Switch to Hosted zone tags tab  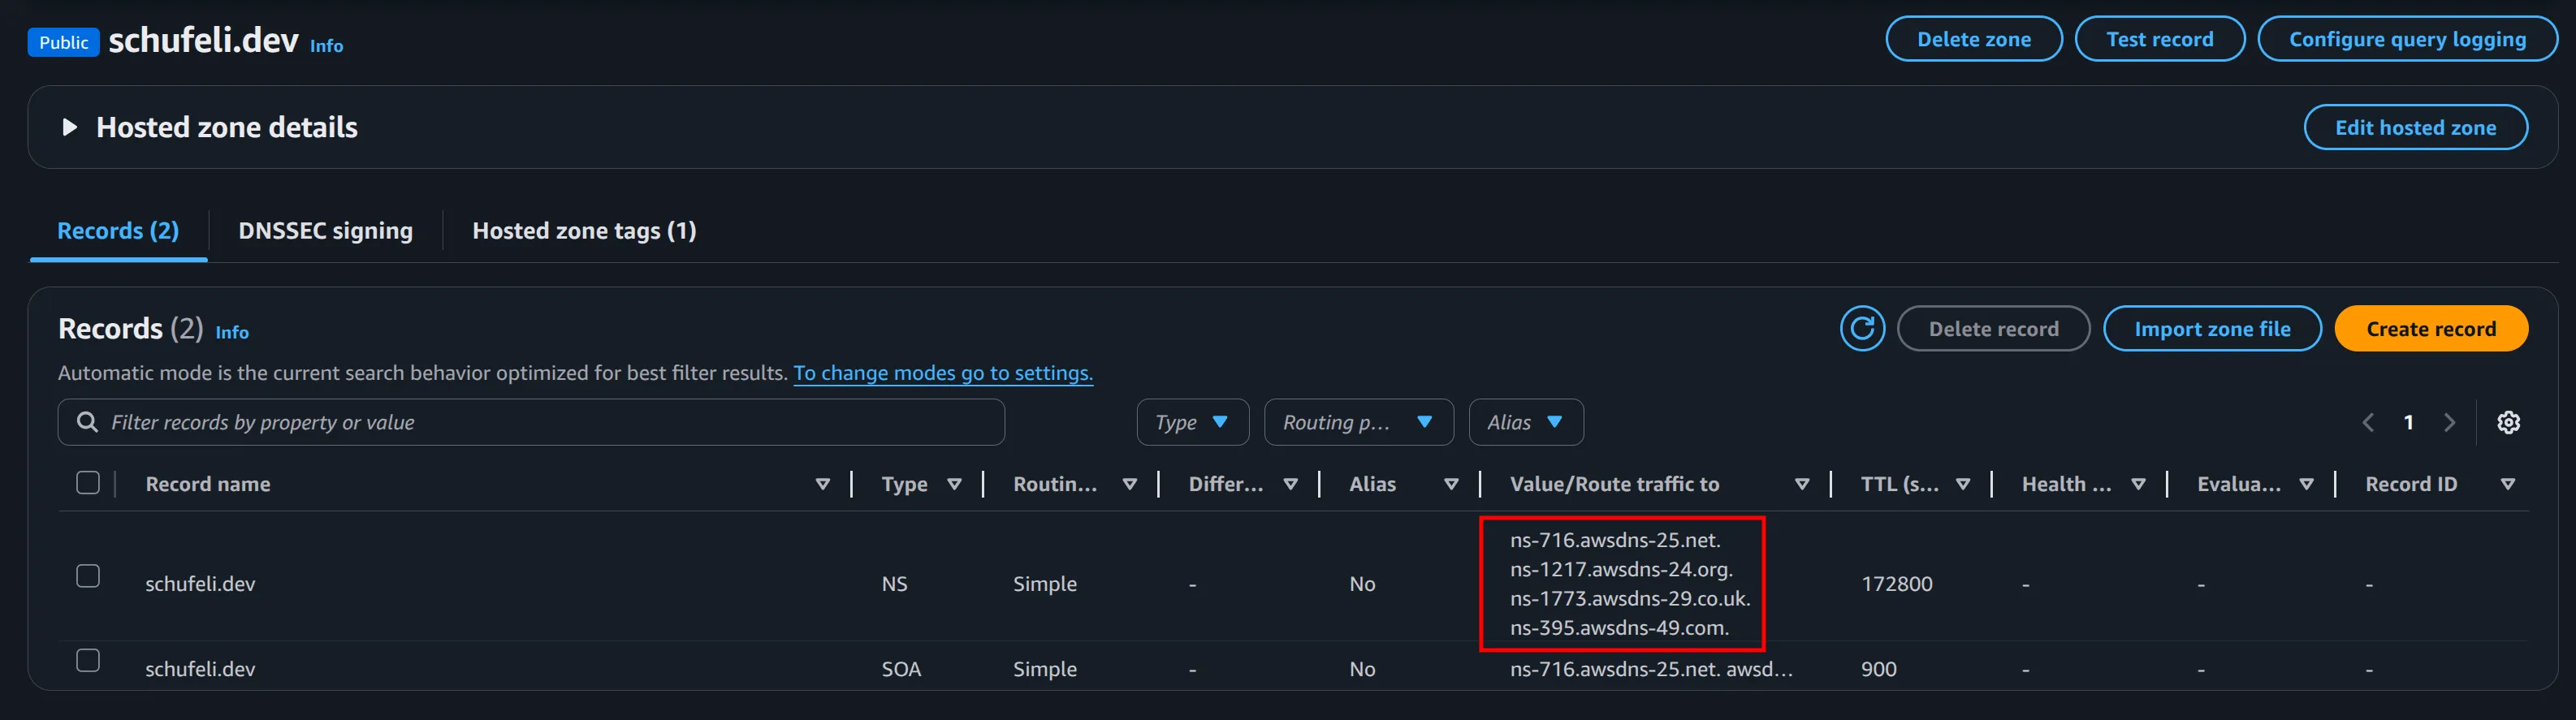tap(584, 231)
